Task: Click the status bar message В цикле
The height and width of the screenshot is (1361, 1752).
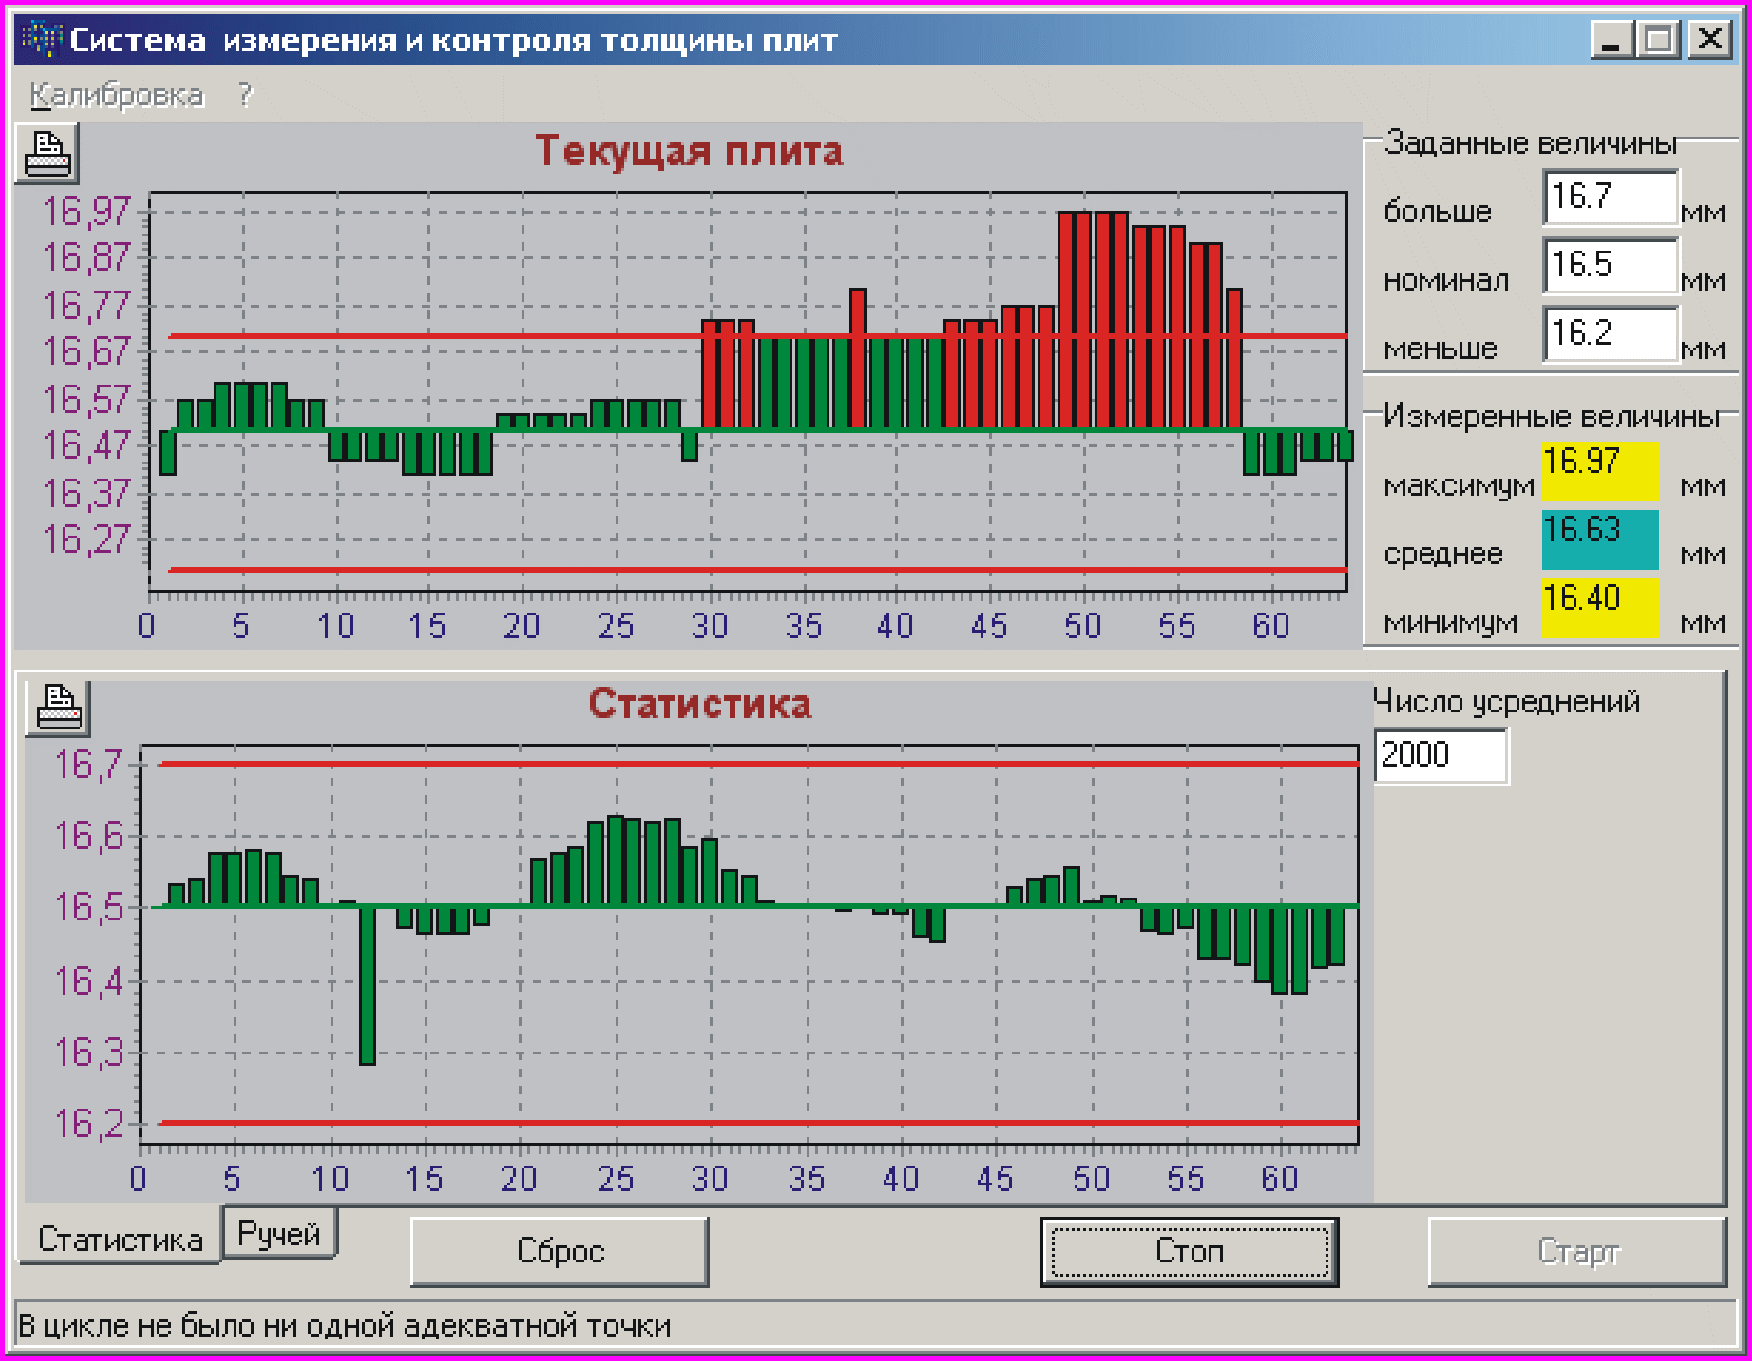Action: (345, 1326)
